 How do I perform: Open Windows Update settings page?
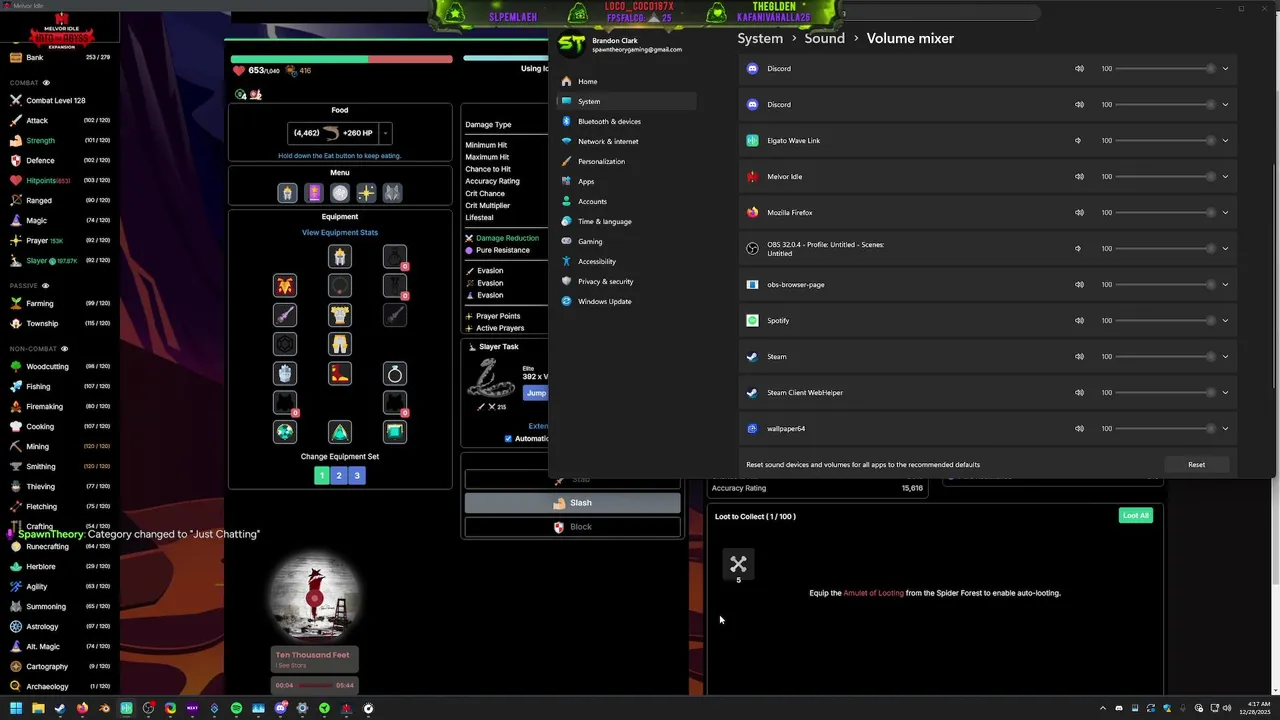tap(628, 302)
